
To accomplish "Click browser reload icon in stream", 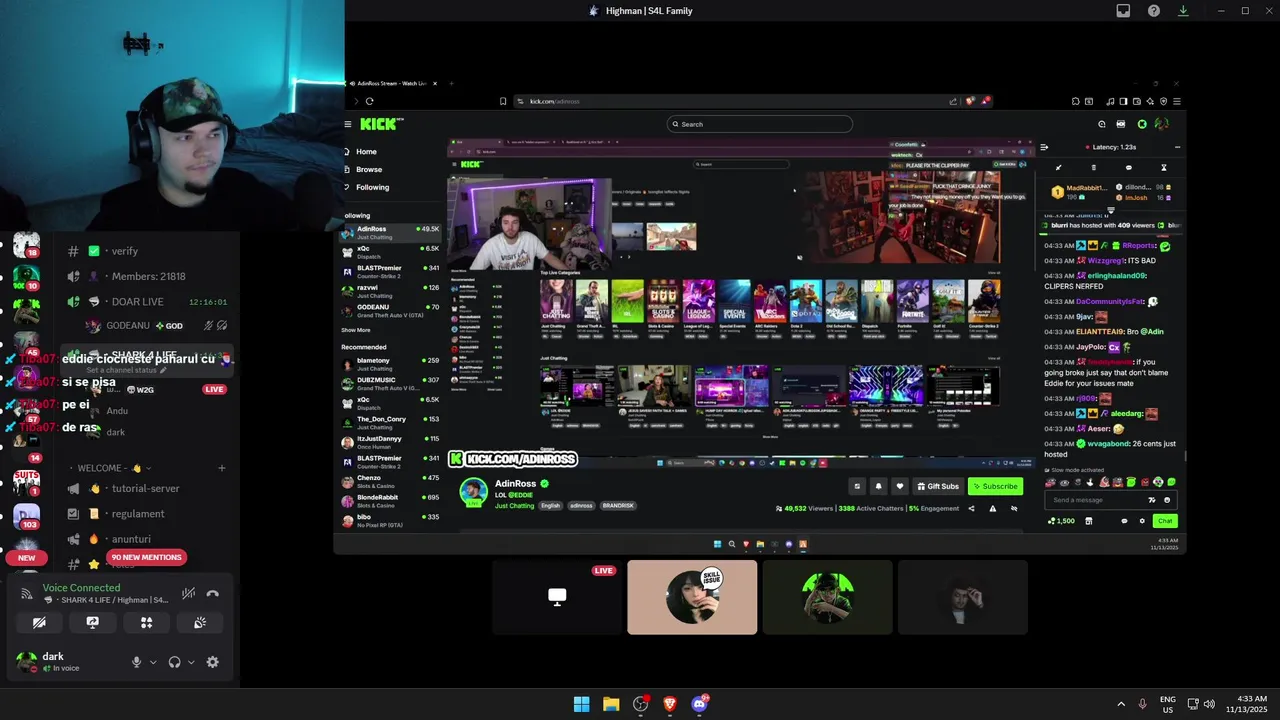I will coord(369,101).
